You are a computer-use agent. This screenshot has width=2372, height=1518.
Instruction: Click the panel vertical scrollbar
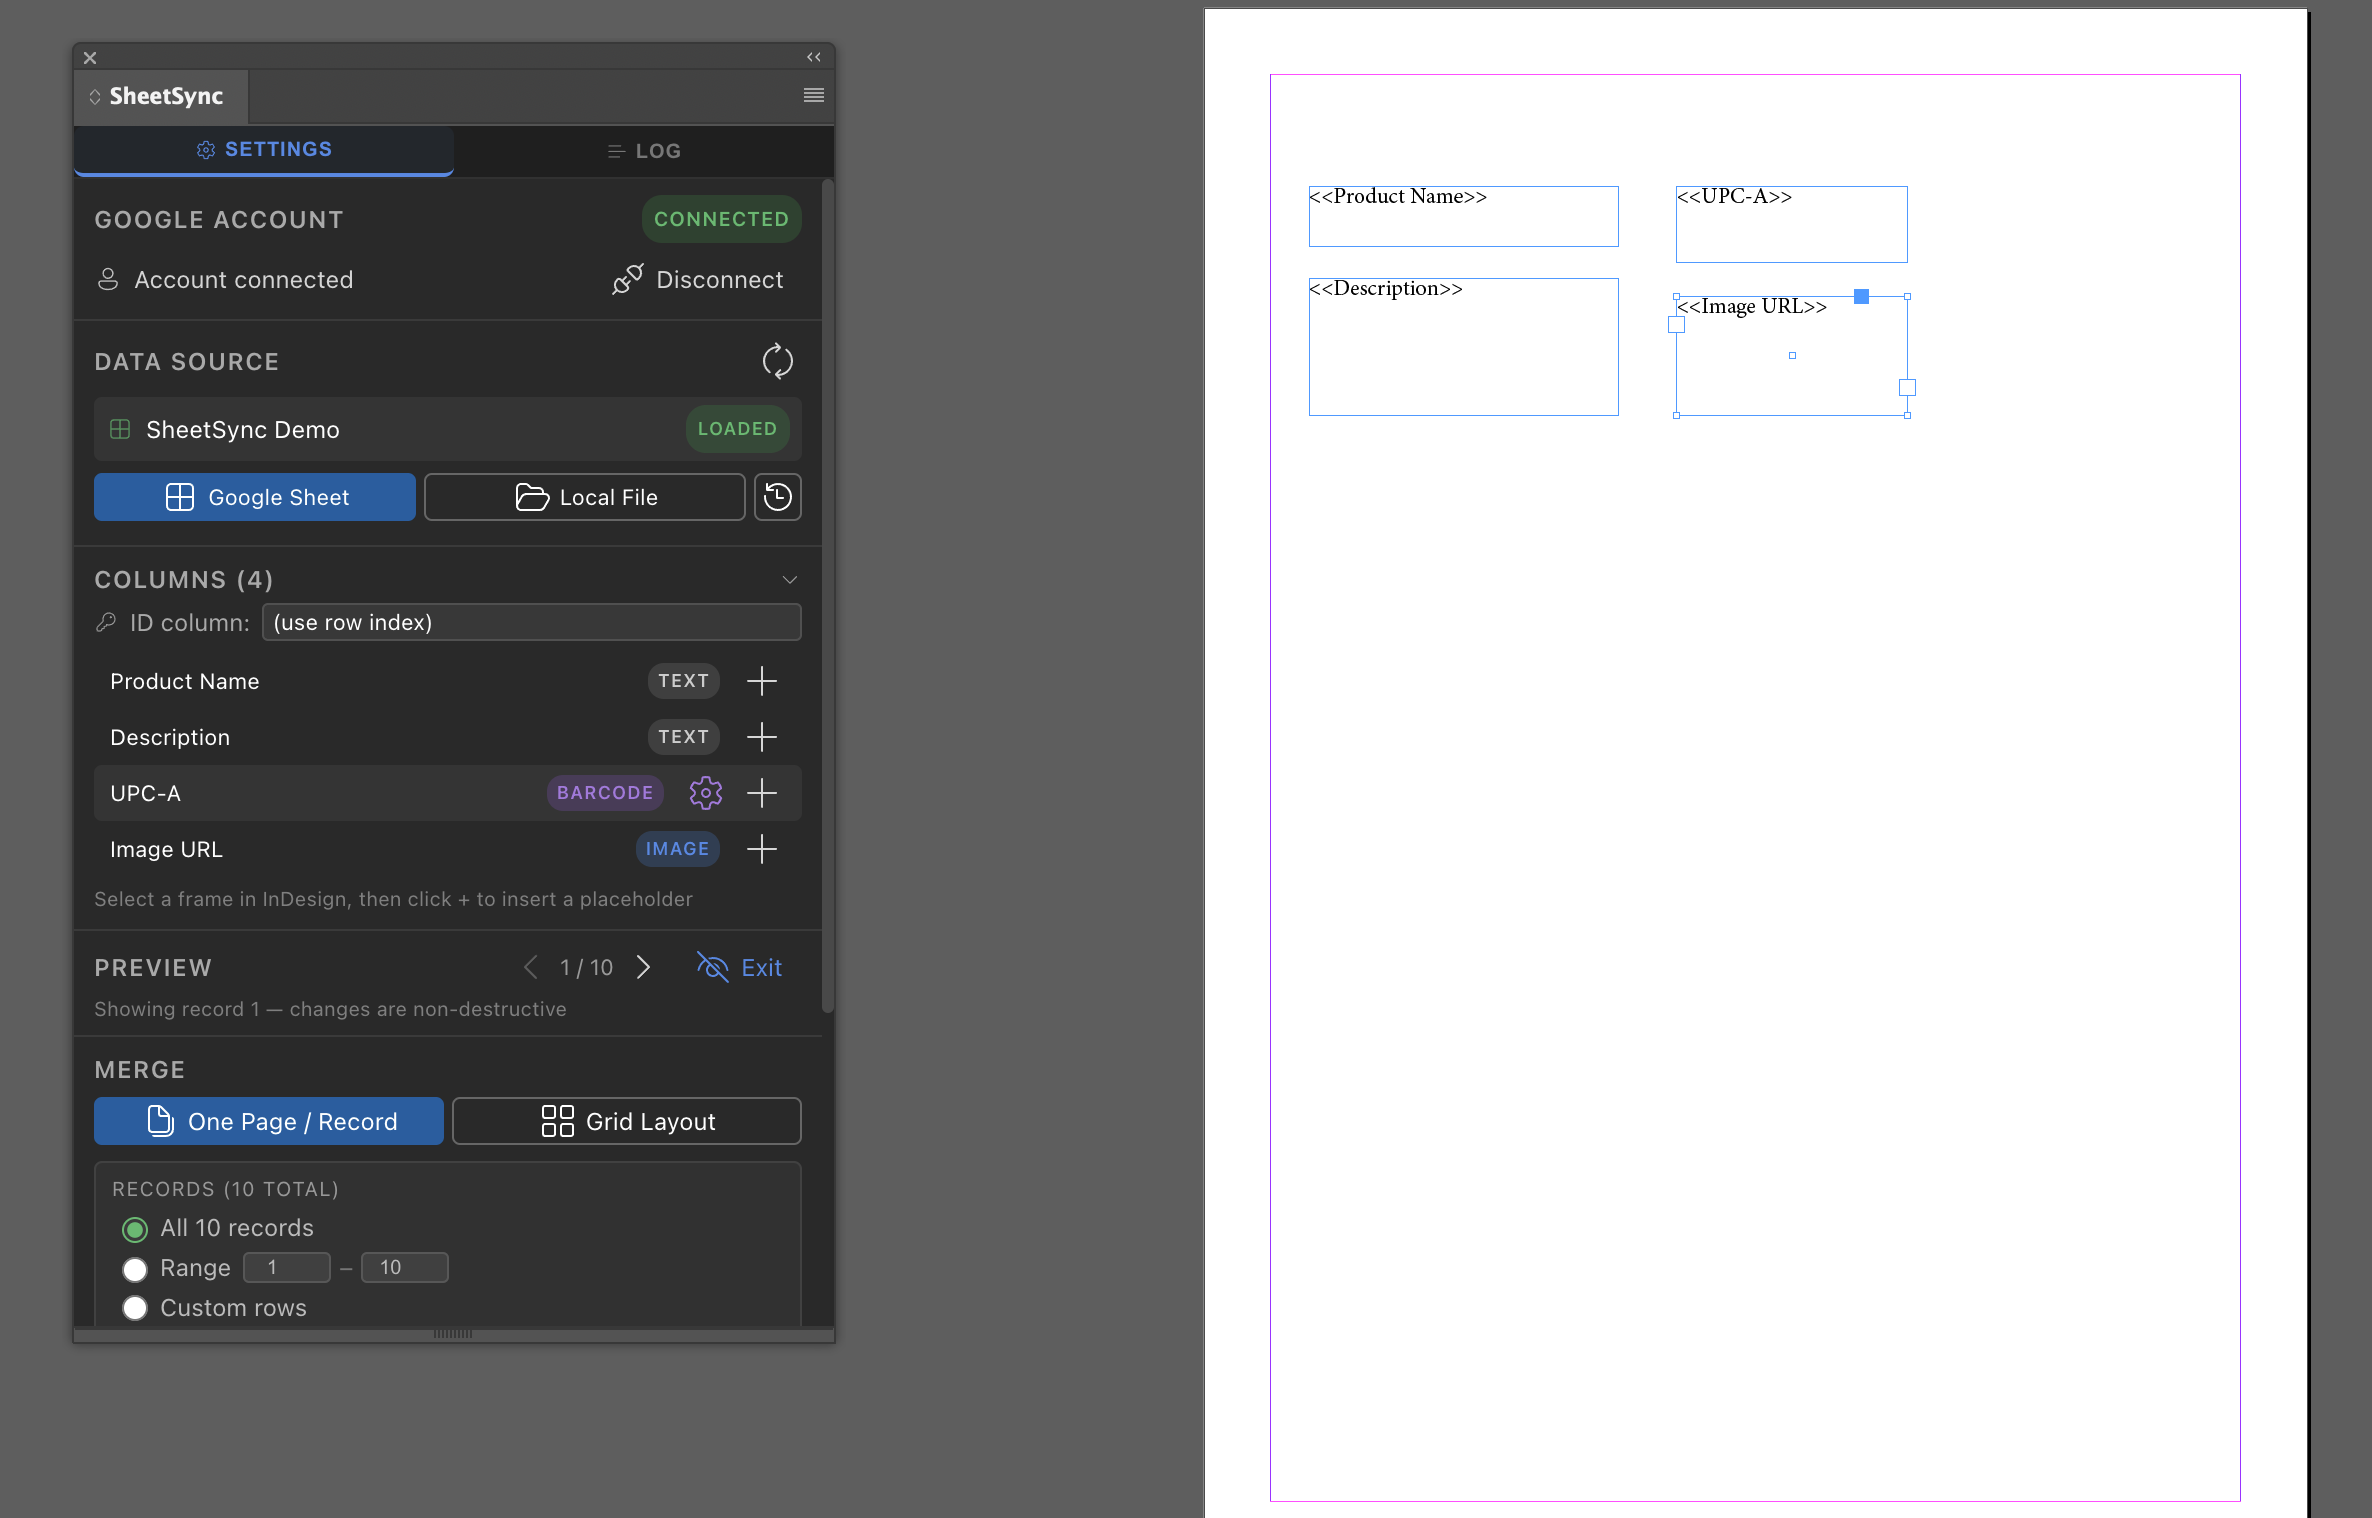coord(827,597)
